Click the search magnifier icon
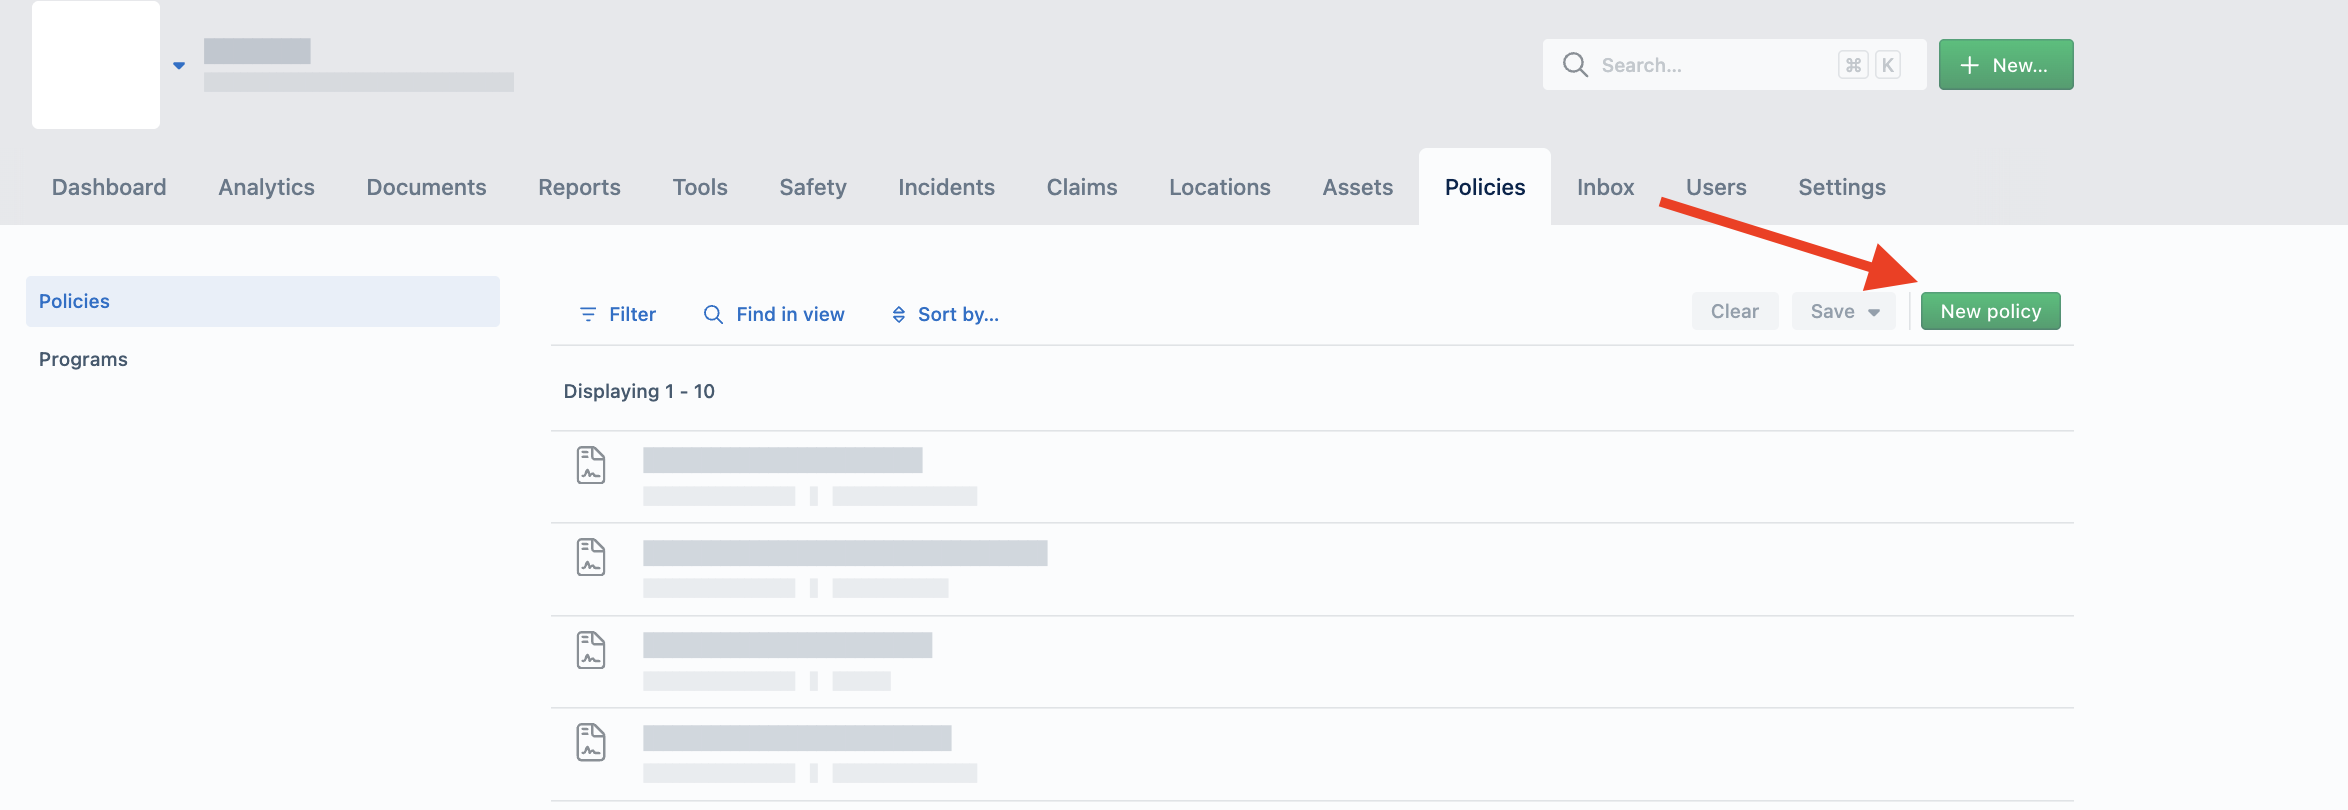 (1575, 65)
